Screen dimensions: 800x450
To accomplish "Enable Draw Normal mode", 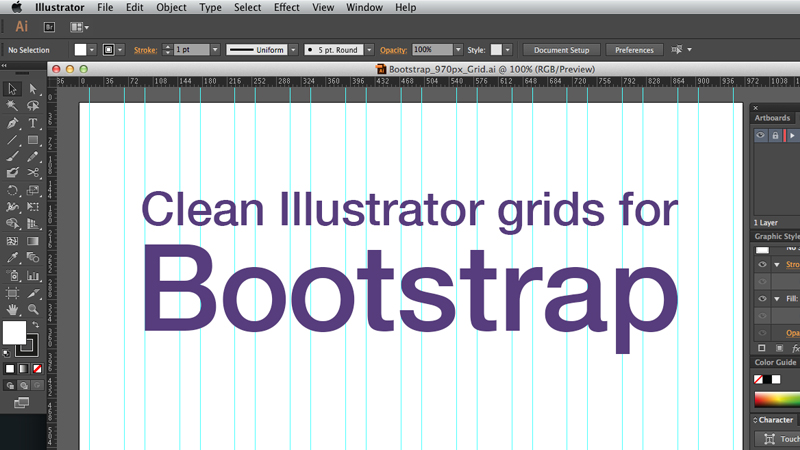I will point(10,386).
